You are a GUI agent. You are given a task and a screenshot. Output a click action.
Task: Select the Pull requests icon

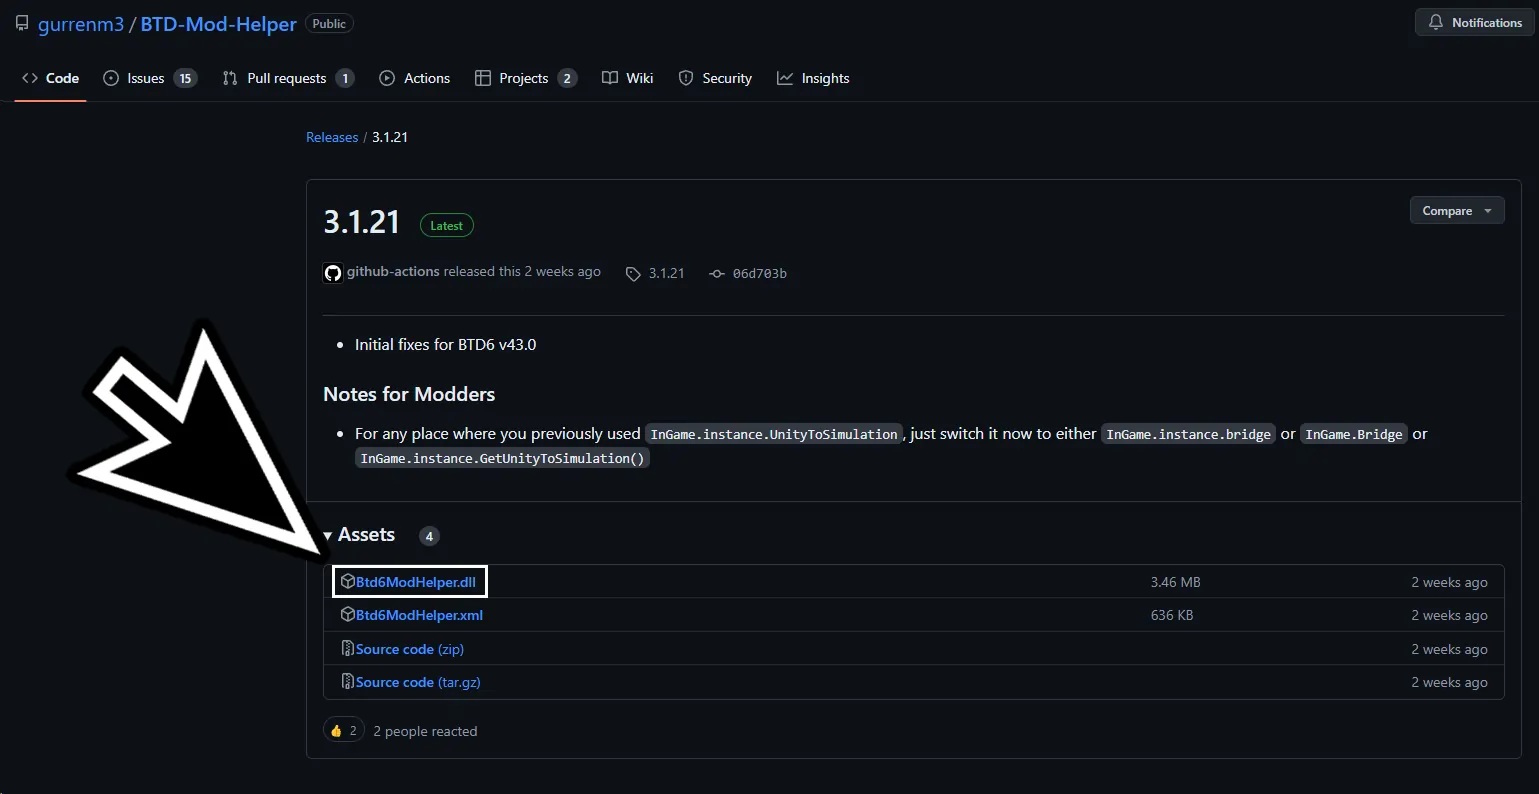click(x=229, y=77)
